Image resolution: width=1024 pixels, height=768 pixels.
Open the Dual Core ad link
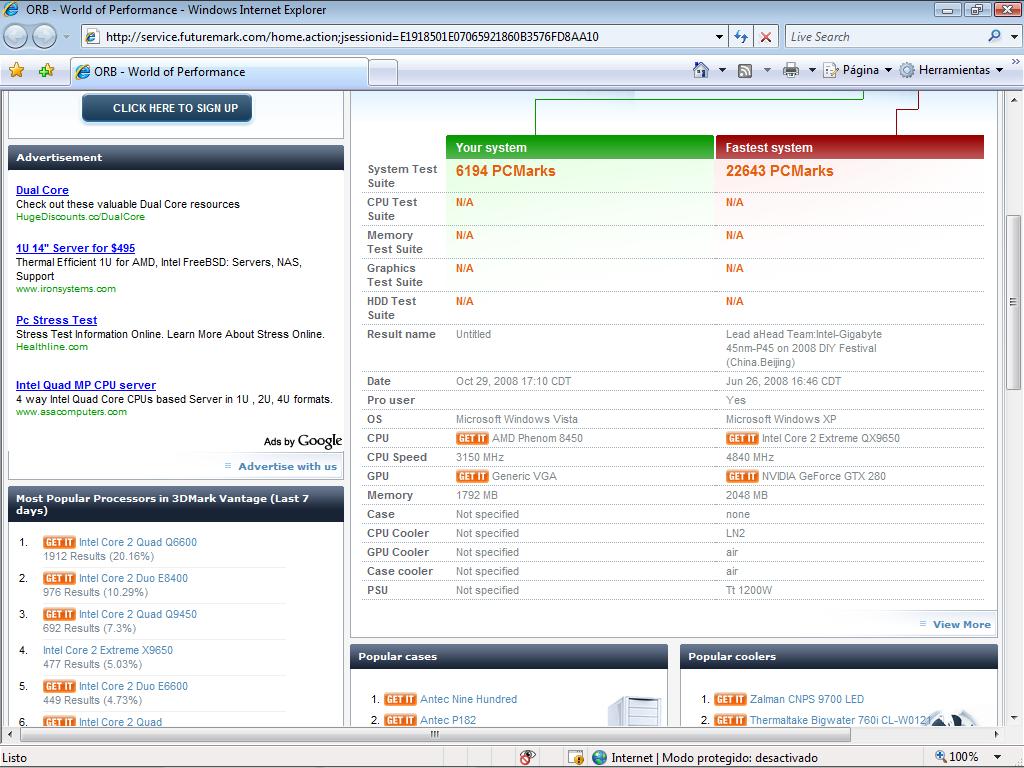pyautogui.click(x=42, y=190)
